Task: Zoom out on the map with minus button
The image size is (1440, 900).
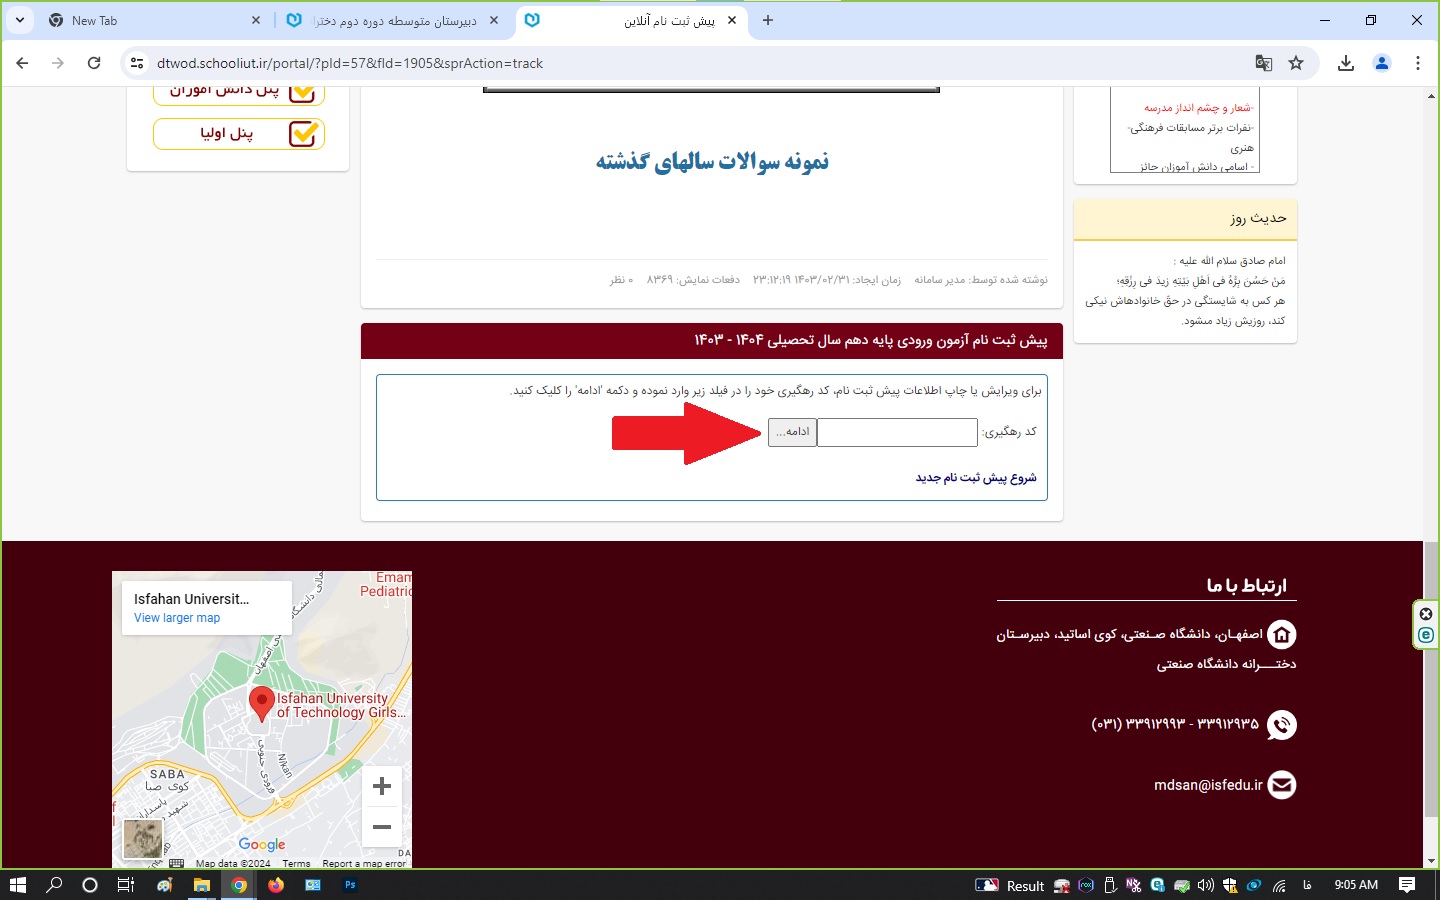Action: click(381, 827)
